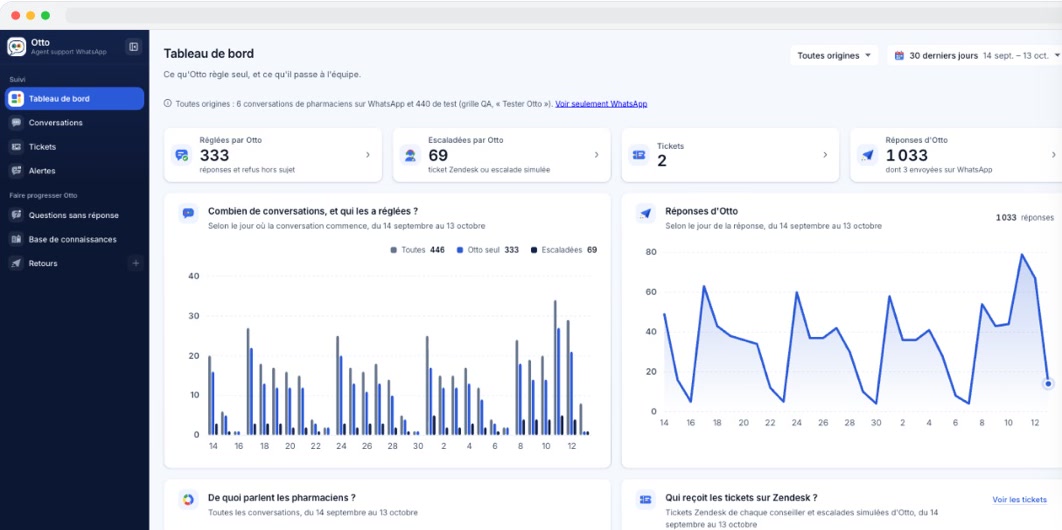Viewport: 1062px width, 530px height.
Task: Click the donut icon of pharmaciens panel
Action: click(188, 500)
